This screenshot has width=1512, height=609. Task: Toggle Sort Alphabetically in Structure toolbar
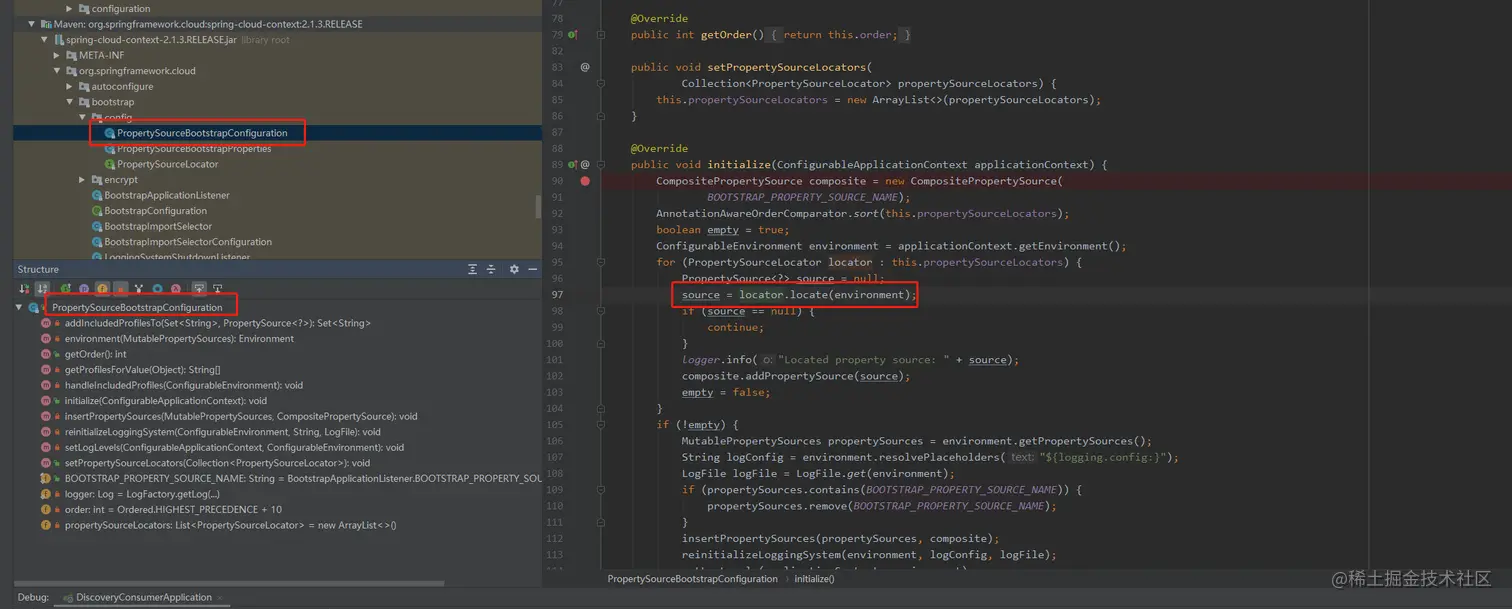point(42,289)
